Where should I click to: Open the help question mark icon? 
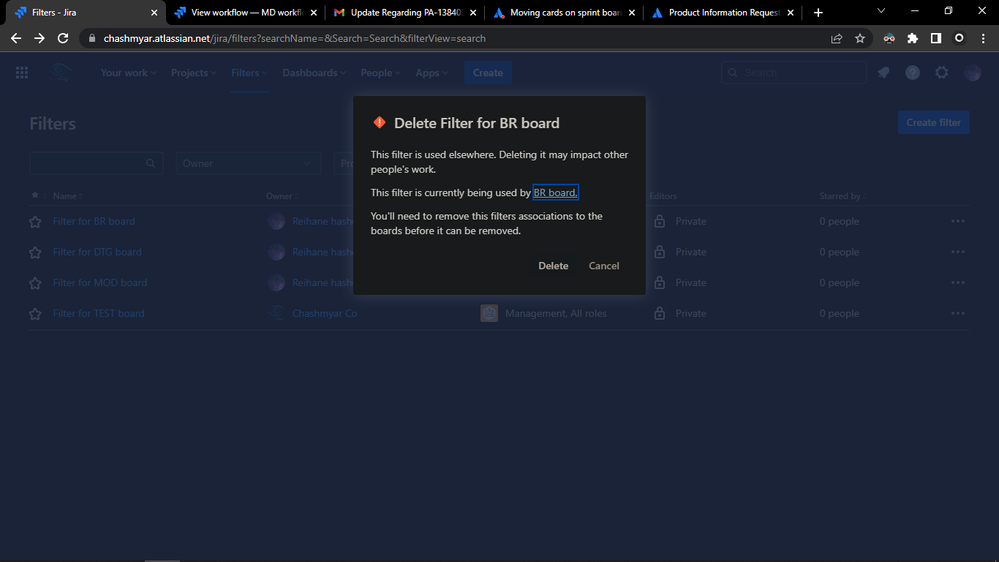tap(912, 73)
